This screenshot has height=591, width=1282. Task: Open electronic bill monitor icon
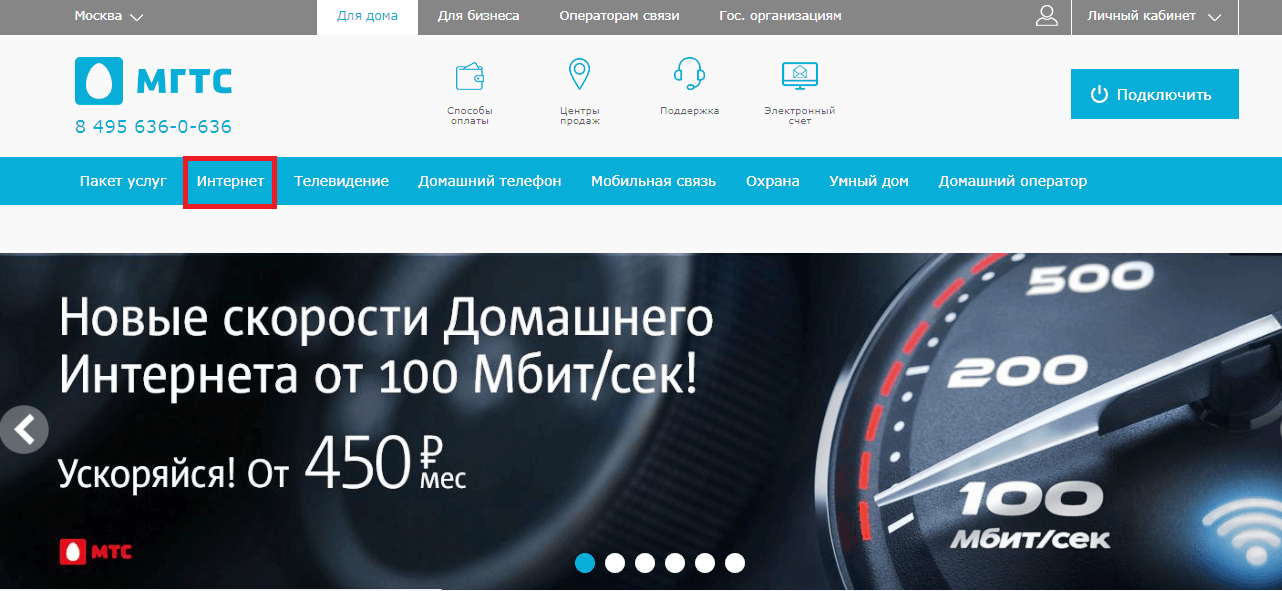pos(799,75)
